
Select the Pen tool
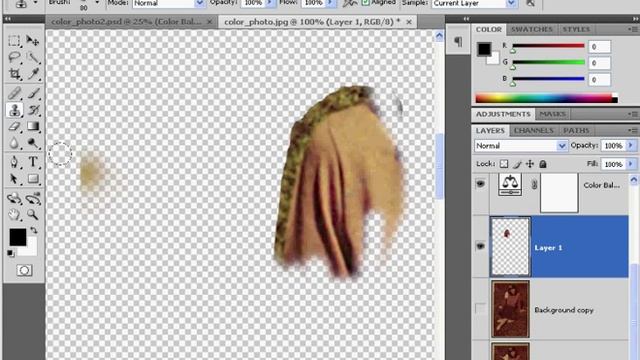click(x=14, y=162)
